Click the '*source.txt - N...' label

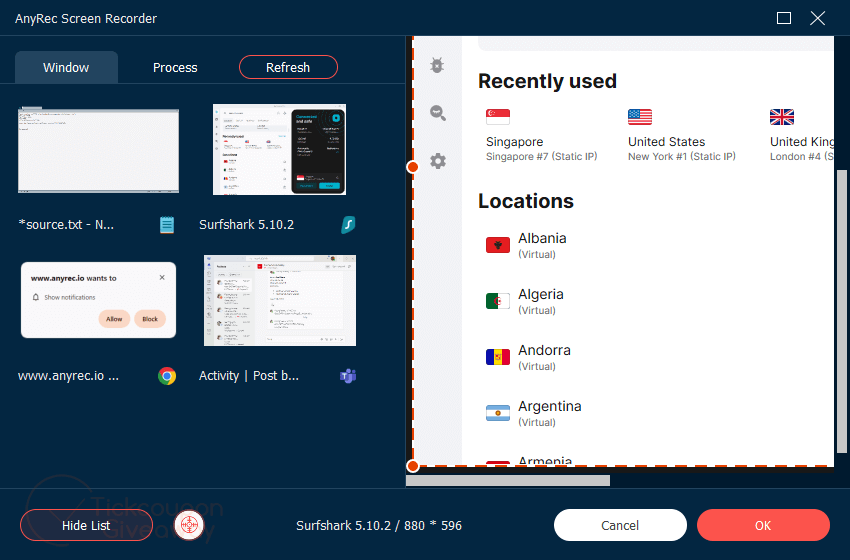point(66,224)
